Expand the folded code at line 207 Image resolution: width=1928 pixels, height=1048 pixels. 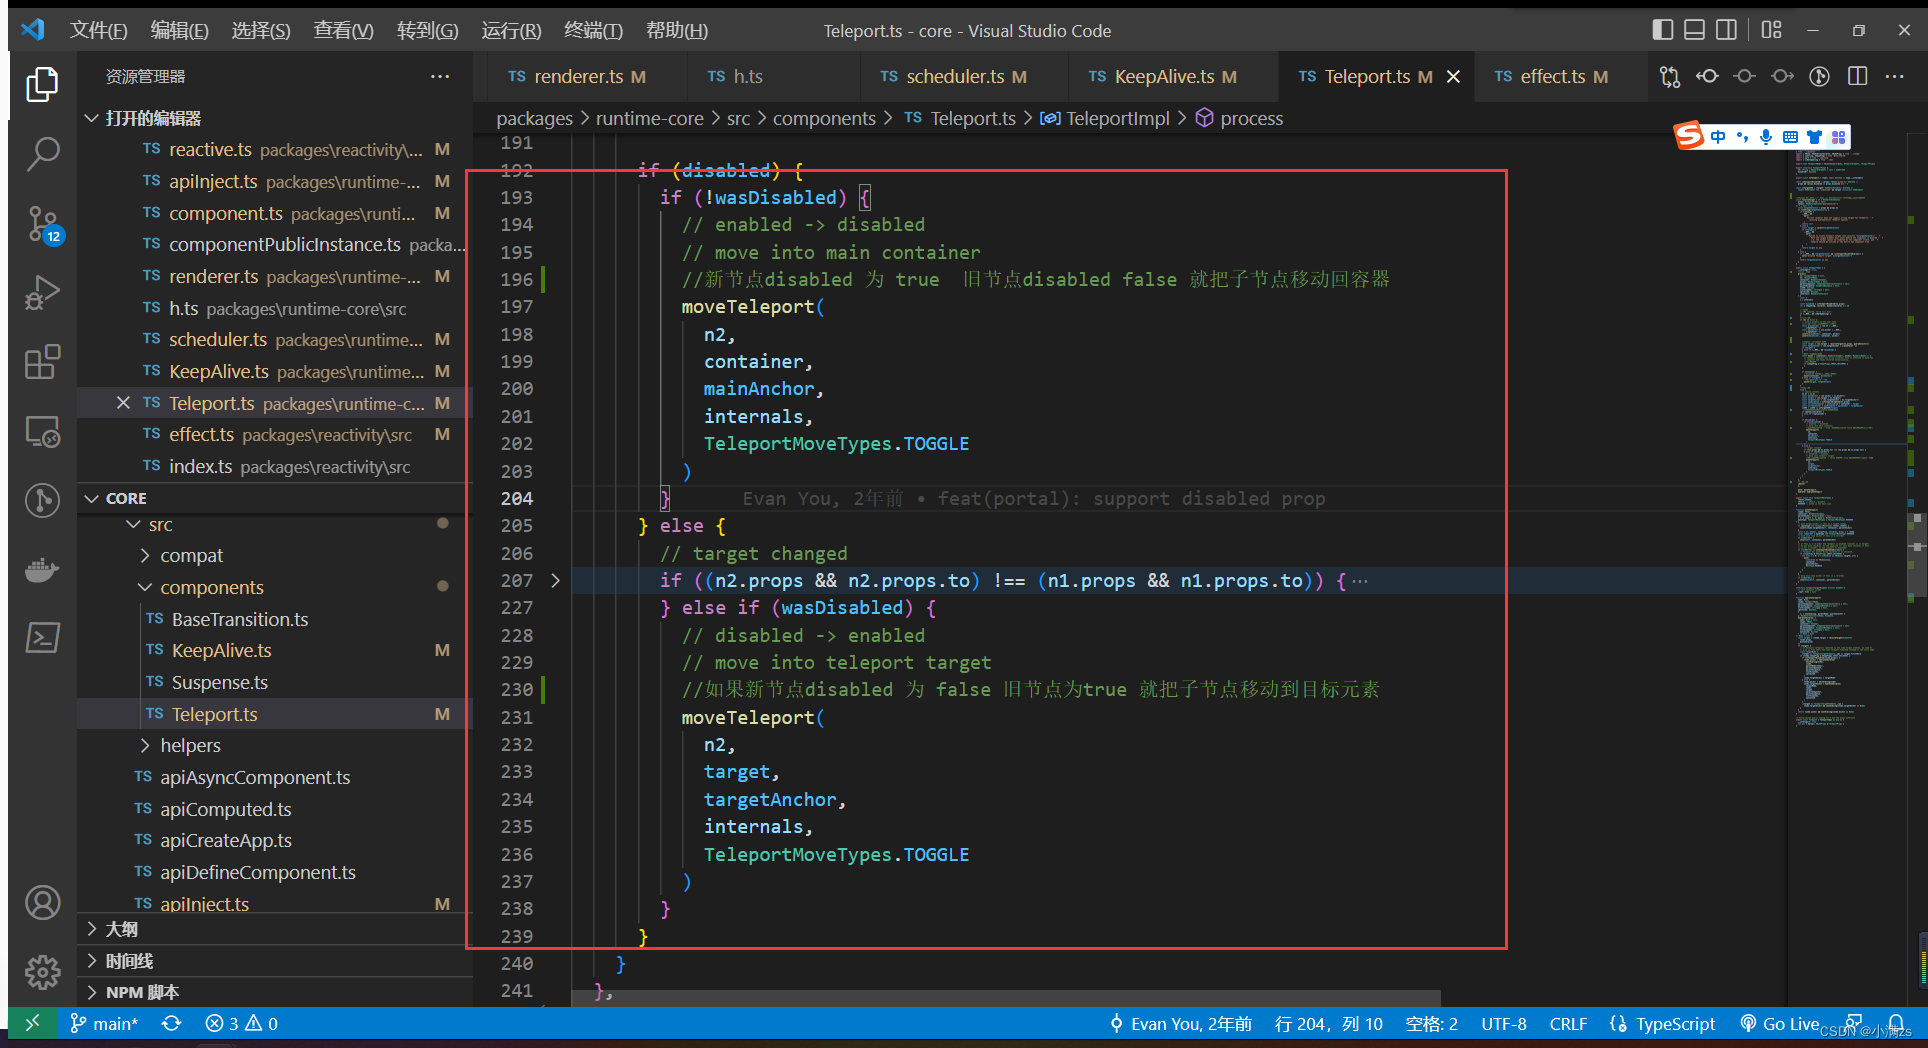point(555,581)
